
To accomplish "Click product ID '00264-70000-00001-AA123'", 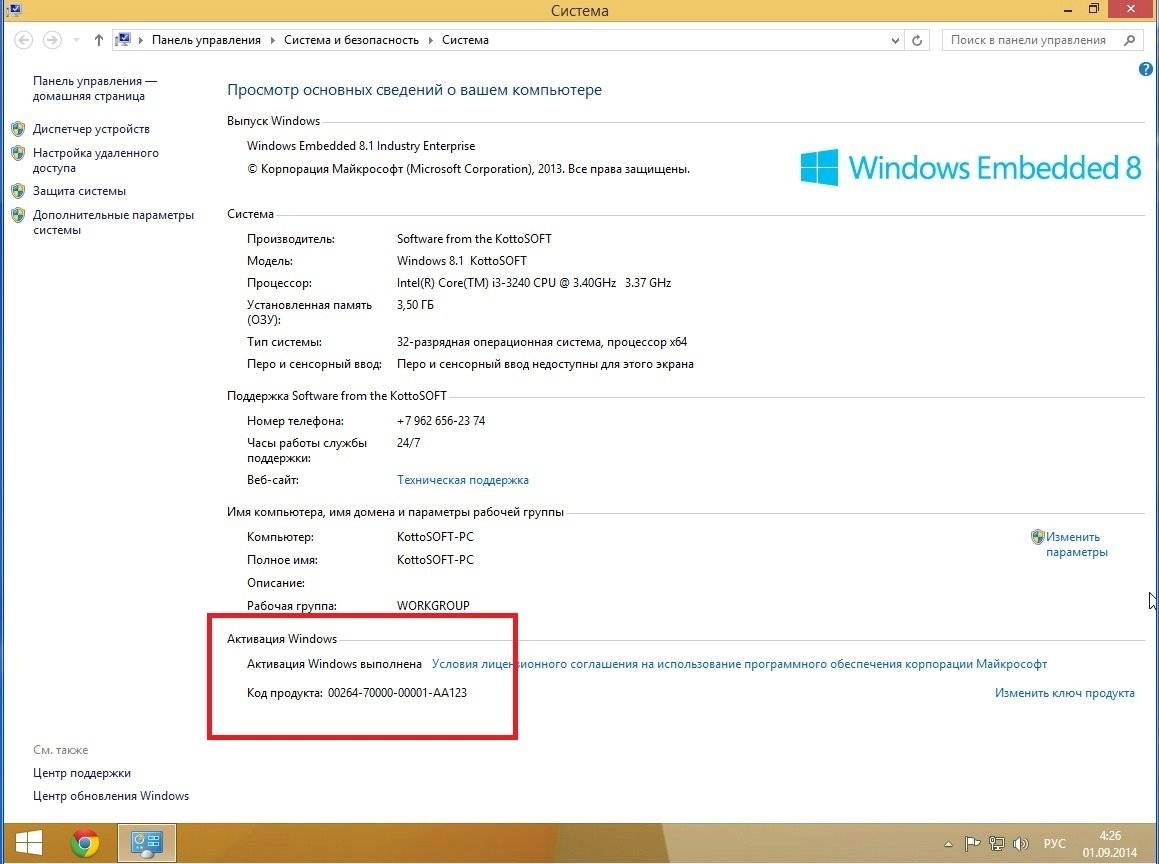I will tap(398, 693).
